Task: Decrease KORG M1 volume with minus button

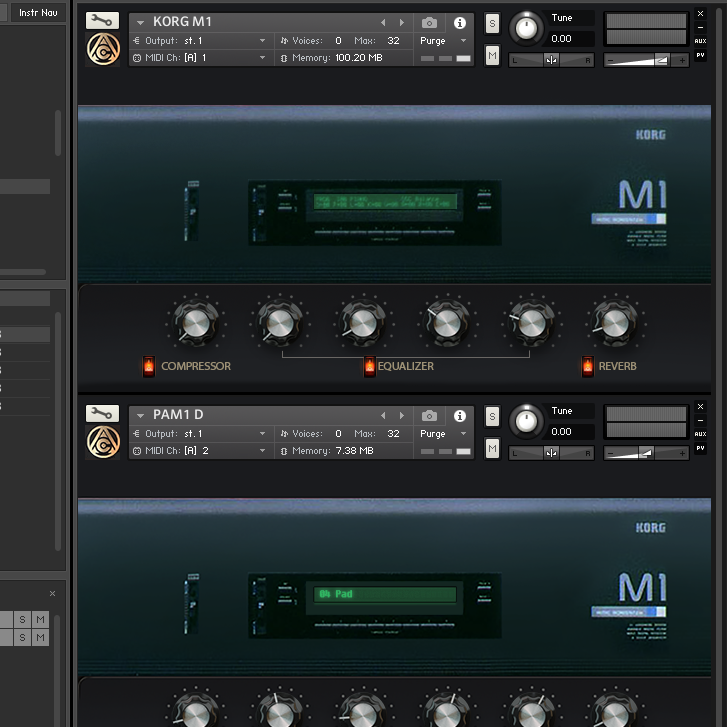Action: [610, 60]
